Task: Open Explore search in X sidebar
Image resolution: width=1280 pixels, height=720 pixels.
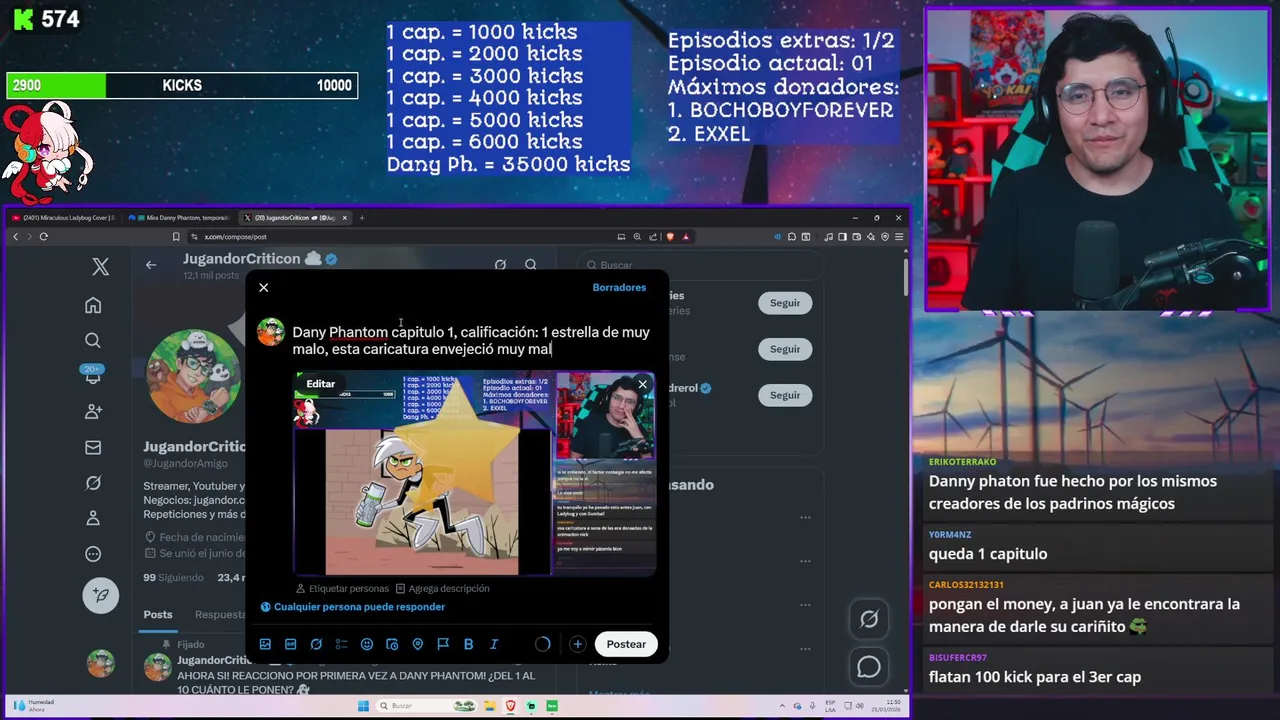Action: tap(93, 341)
